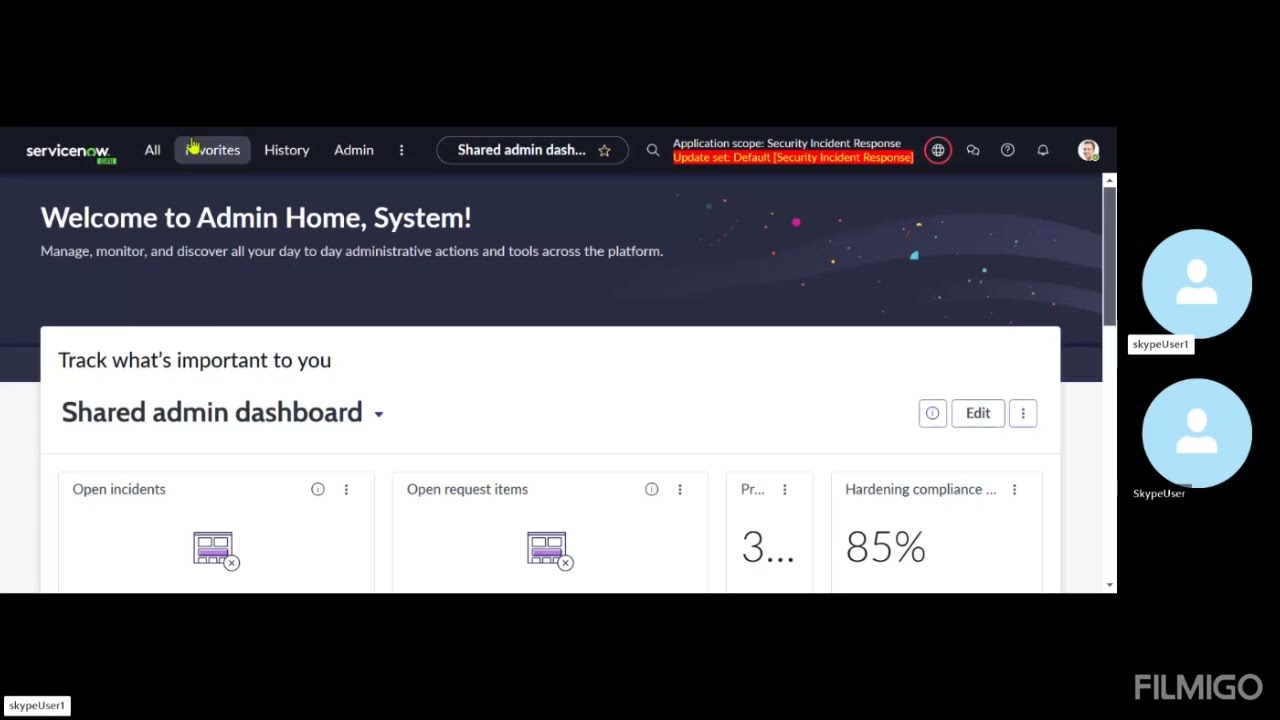The height and width of the screenshot is (720, 1280).
Task: Open the Hardening compliance widget options menu
Action: click(1014, 489)
